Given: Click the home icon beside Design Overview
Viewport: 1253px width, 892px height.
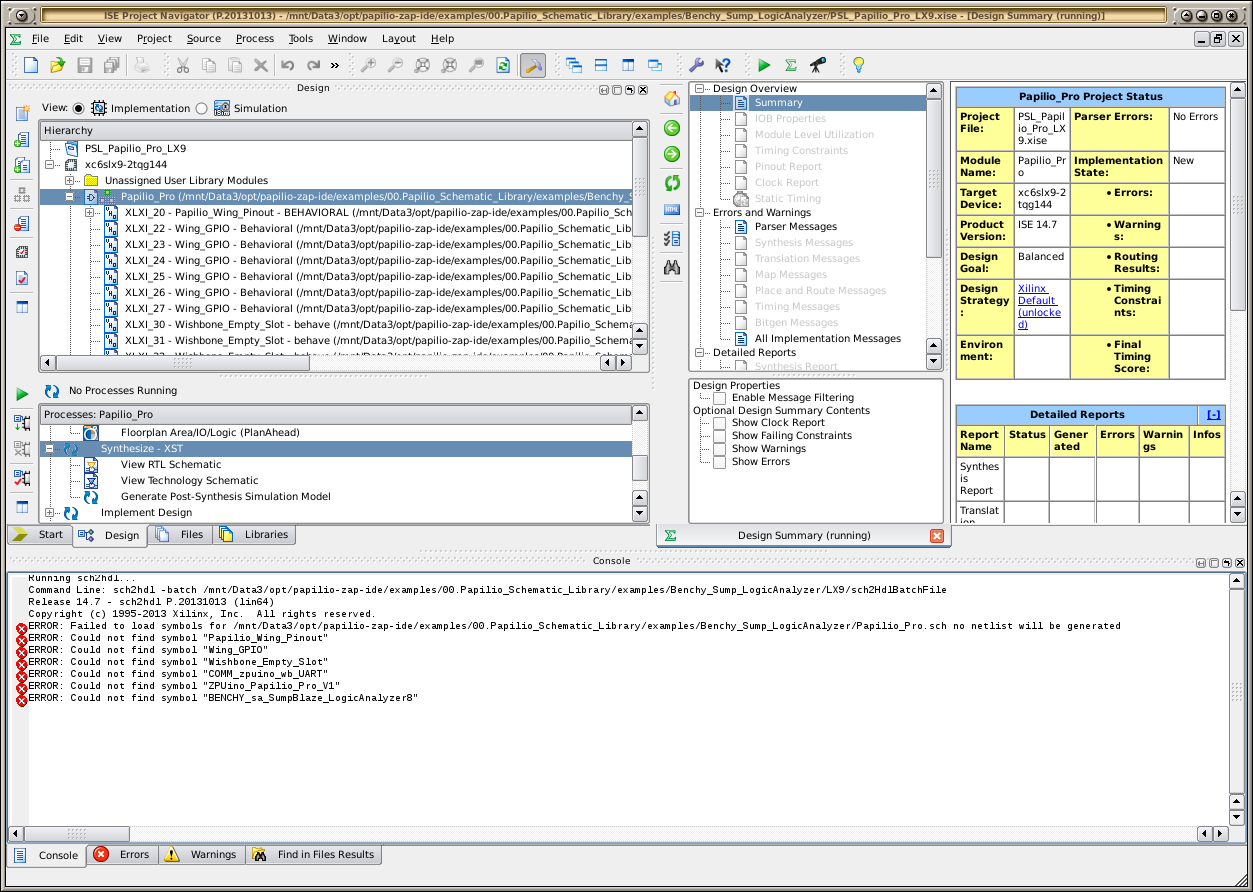Looking at the screenshot, I should point(672,99).
